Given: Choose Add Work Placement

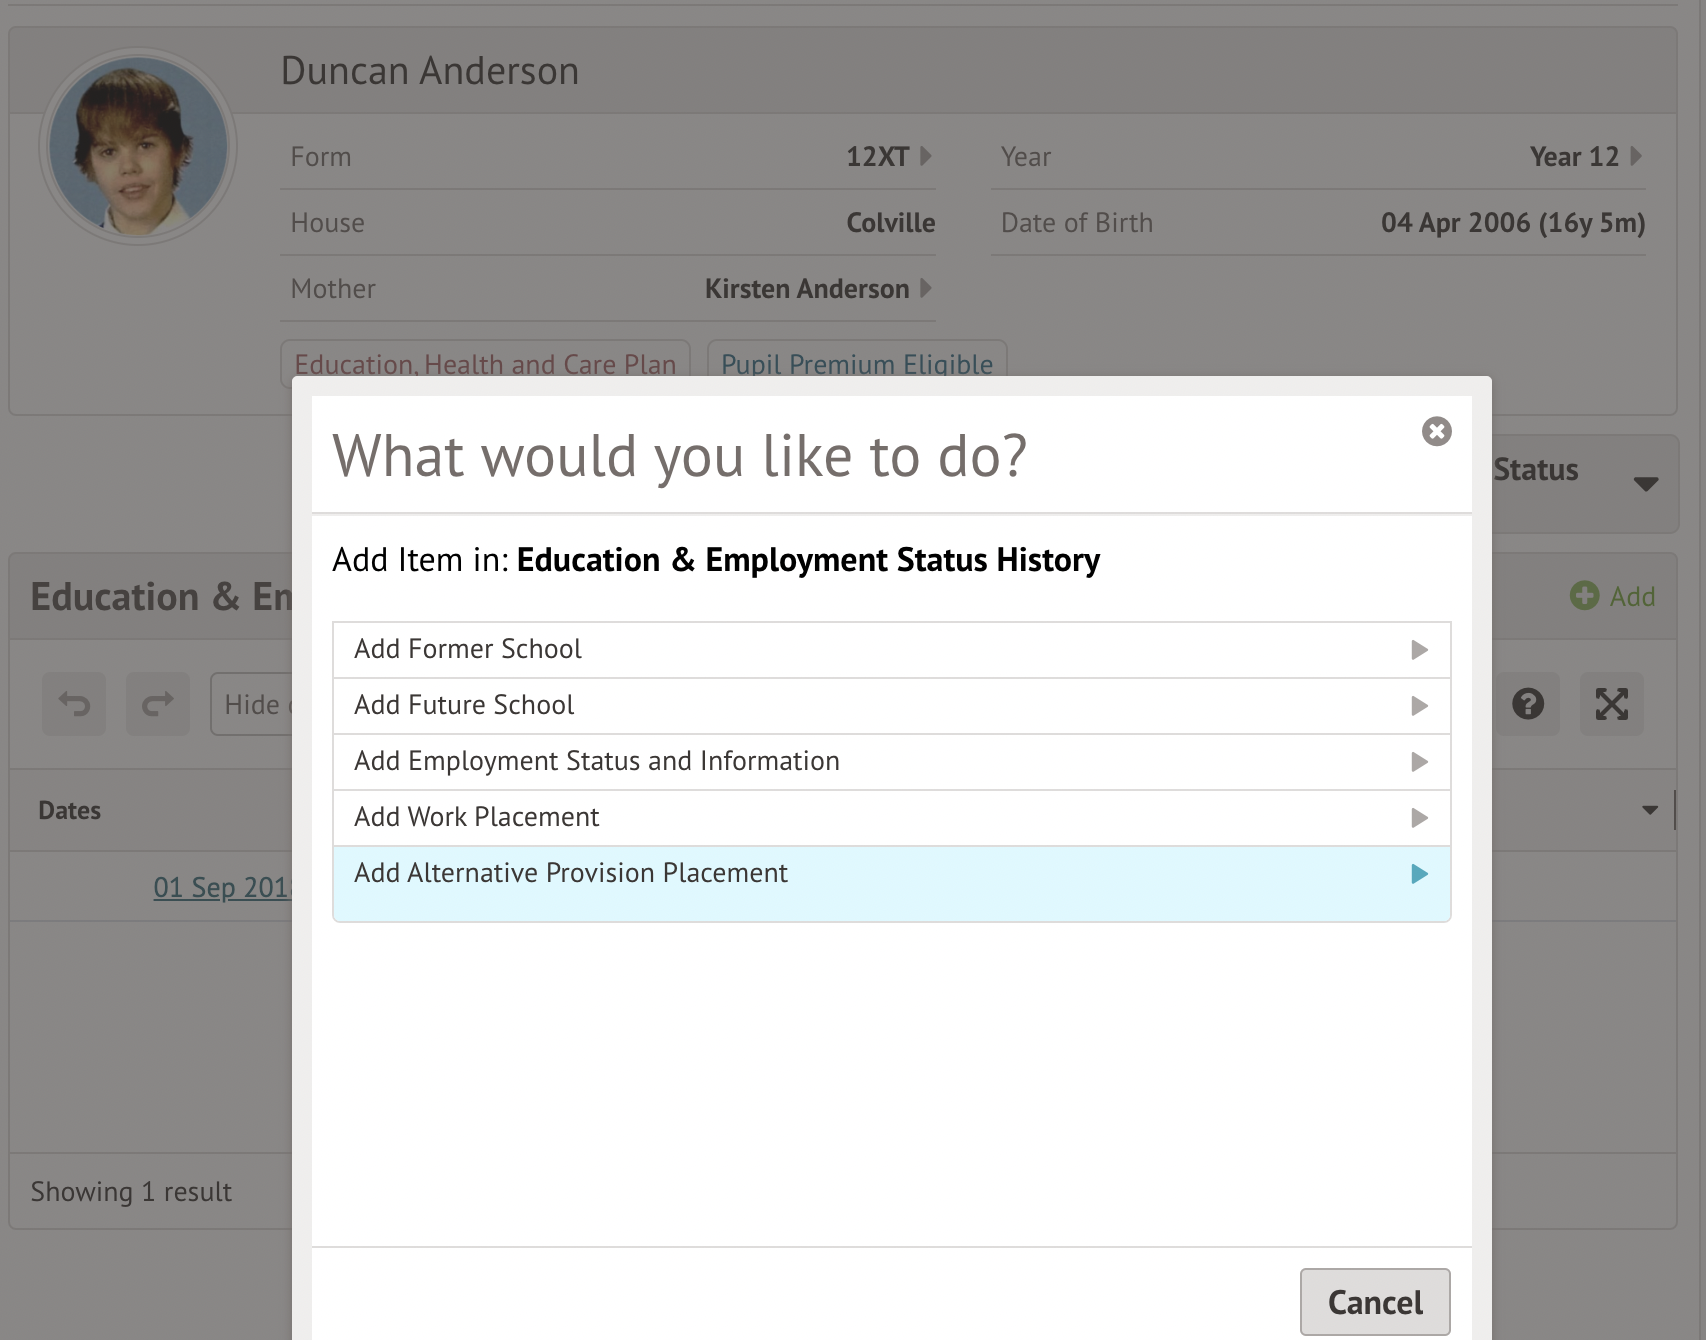Looking at the screenshot, I should 890,818.
